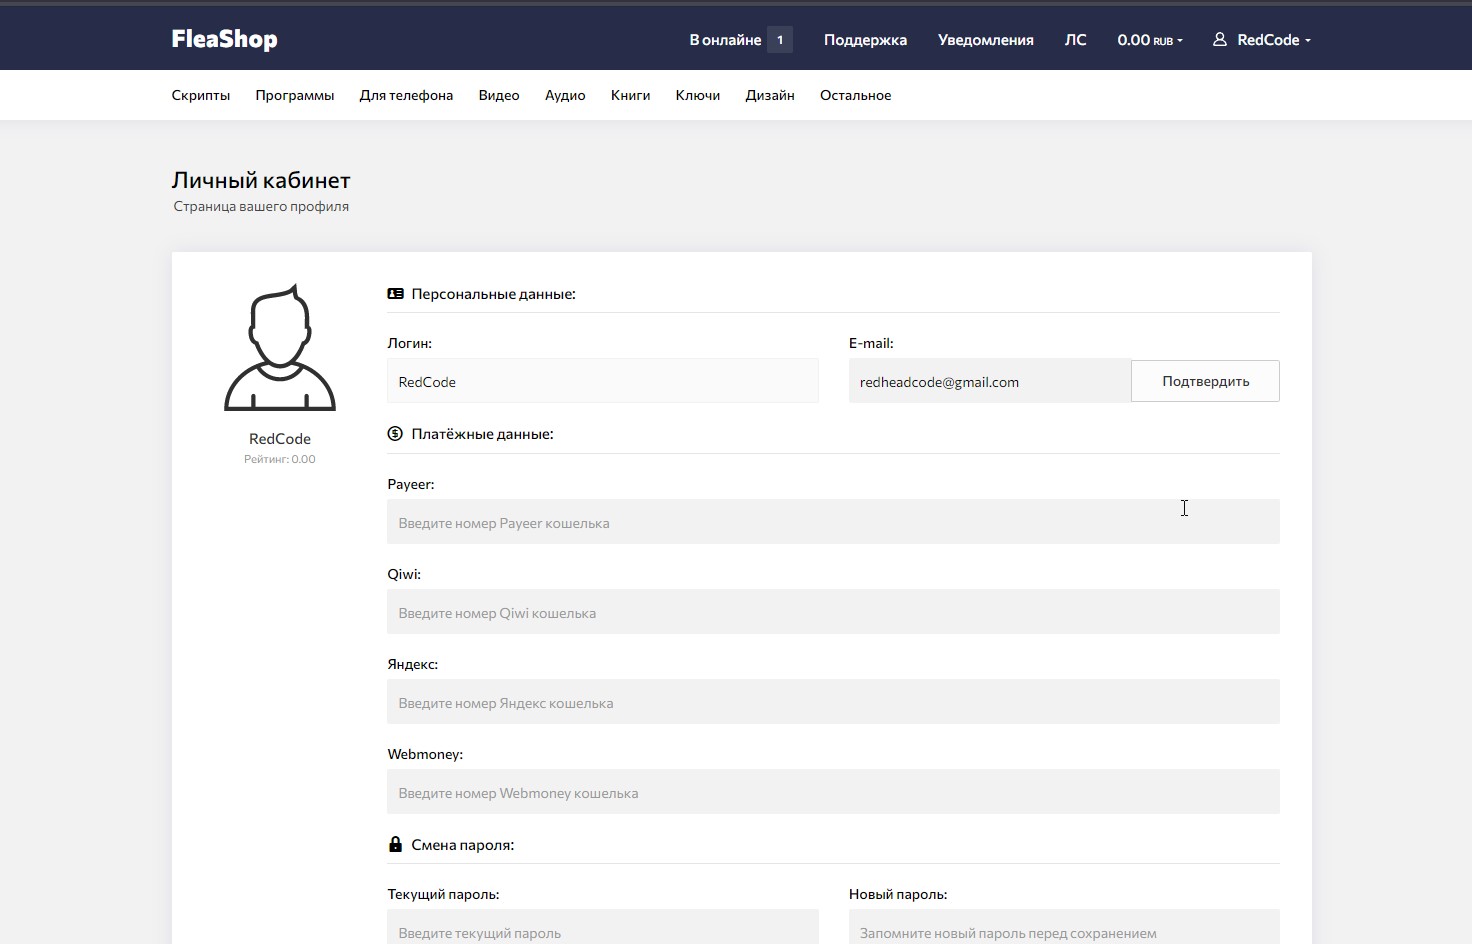Open the Остальное category

point(856,95)
